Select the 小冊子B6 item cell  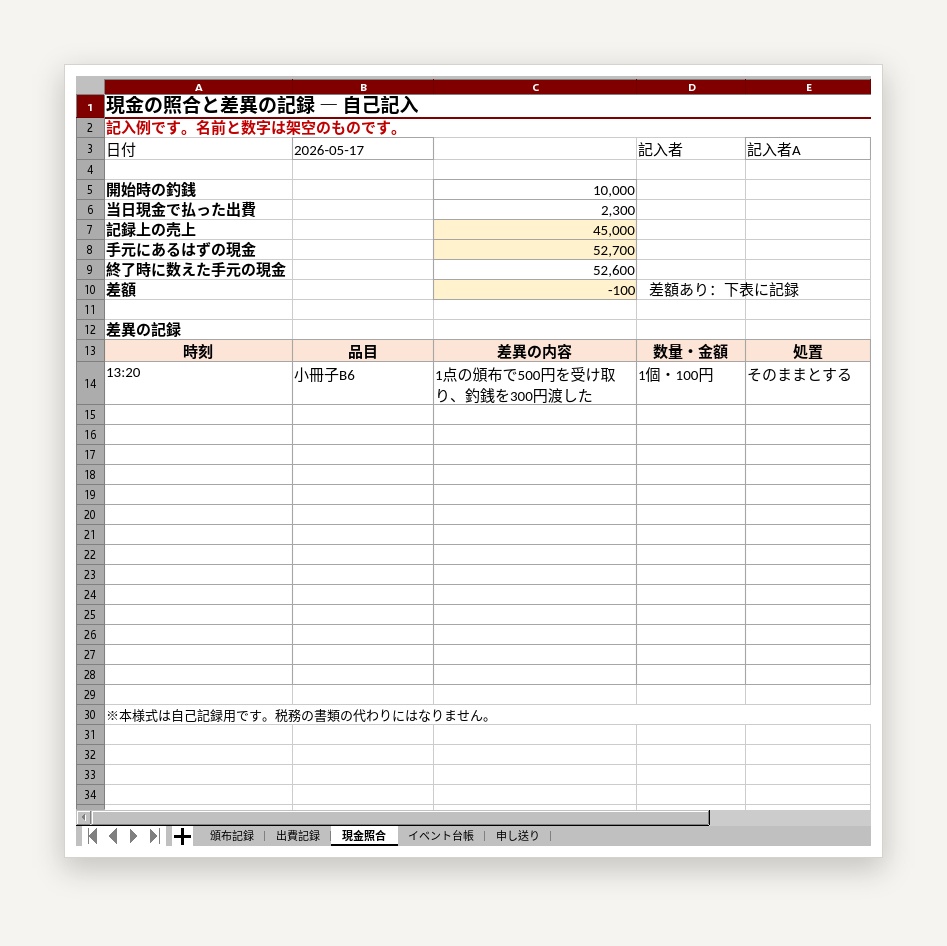(363, 383)
